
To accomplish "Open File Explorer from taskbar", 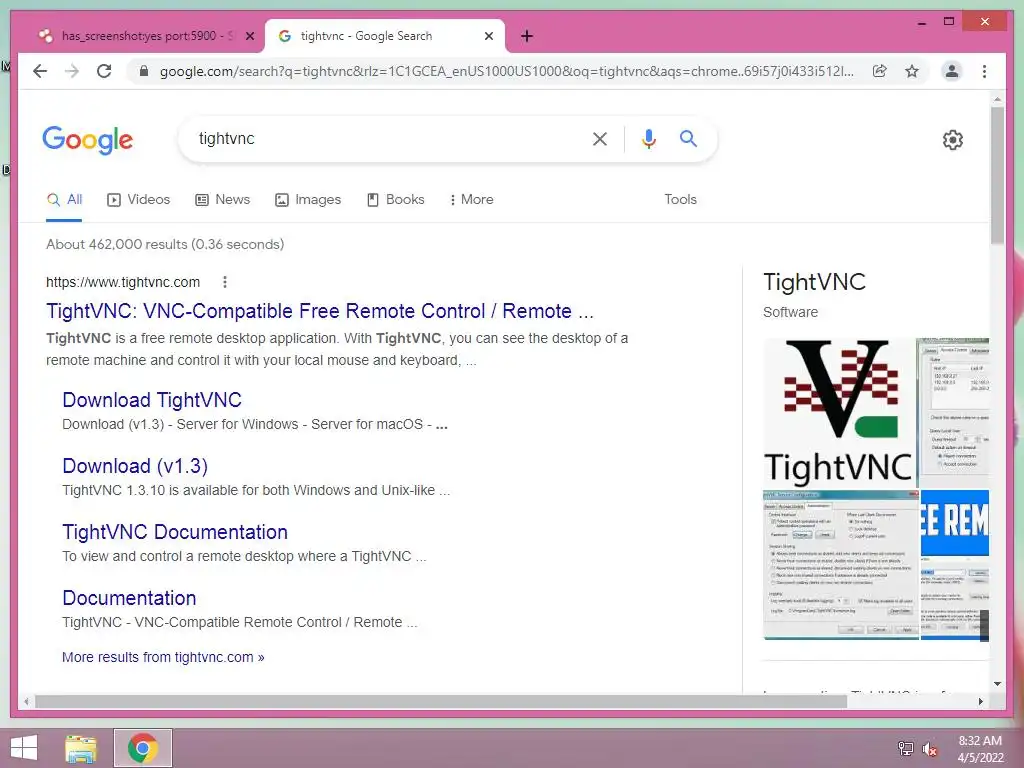I will (x=81, y=748).
